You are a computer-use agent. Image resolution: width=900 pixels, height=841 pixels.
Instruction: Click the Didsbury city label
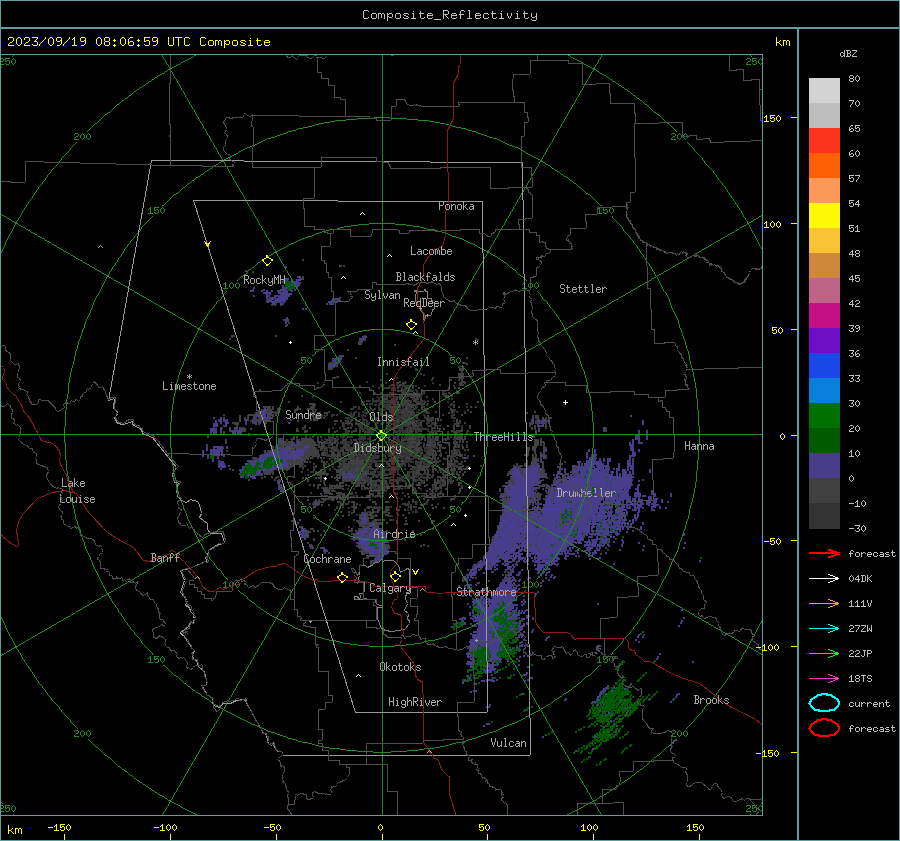(378, 448)
